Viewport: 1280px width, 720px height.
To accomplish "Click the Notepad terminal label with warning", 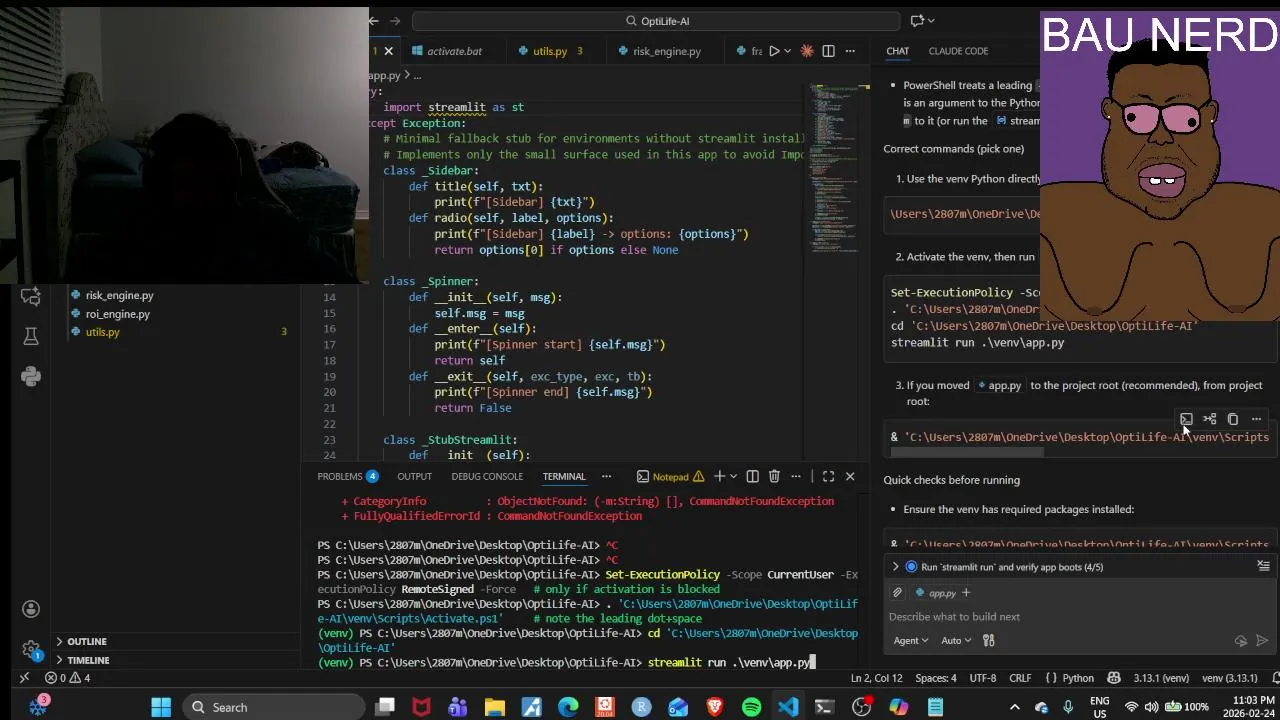I will tap(670, 477).
